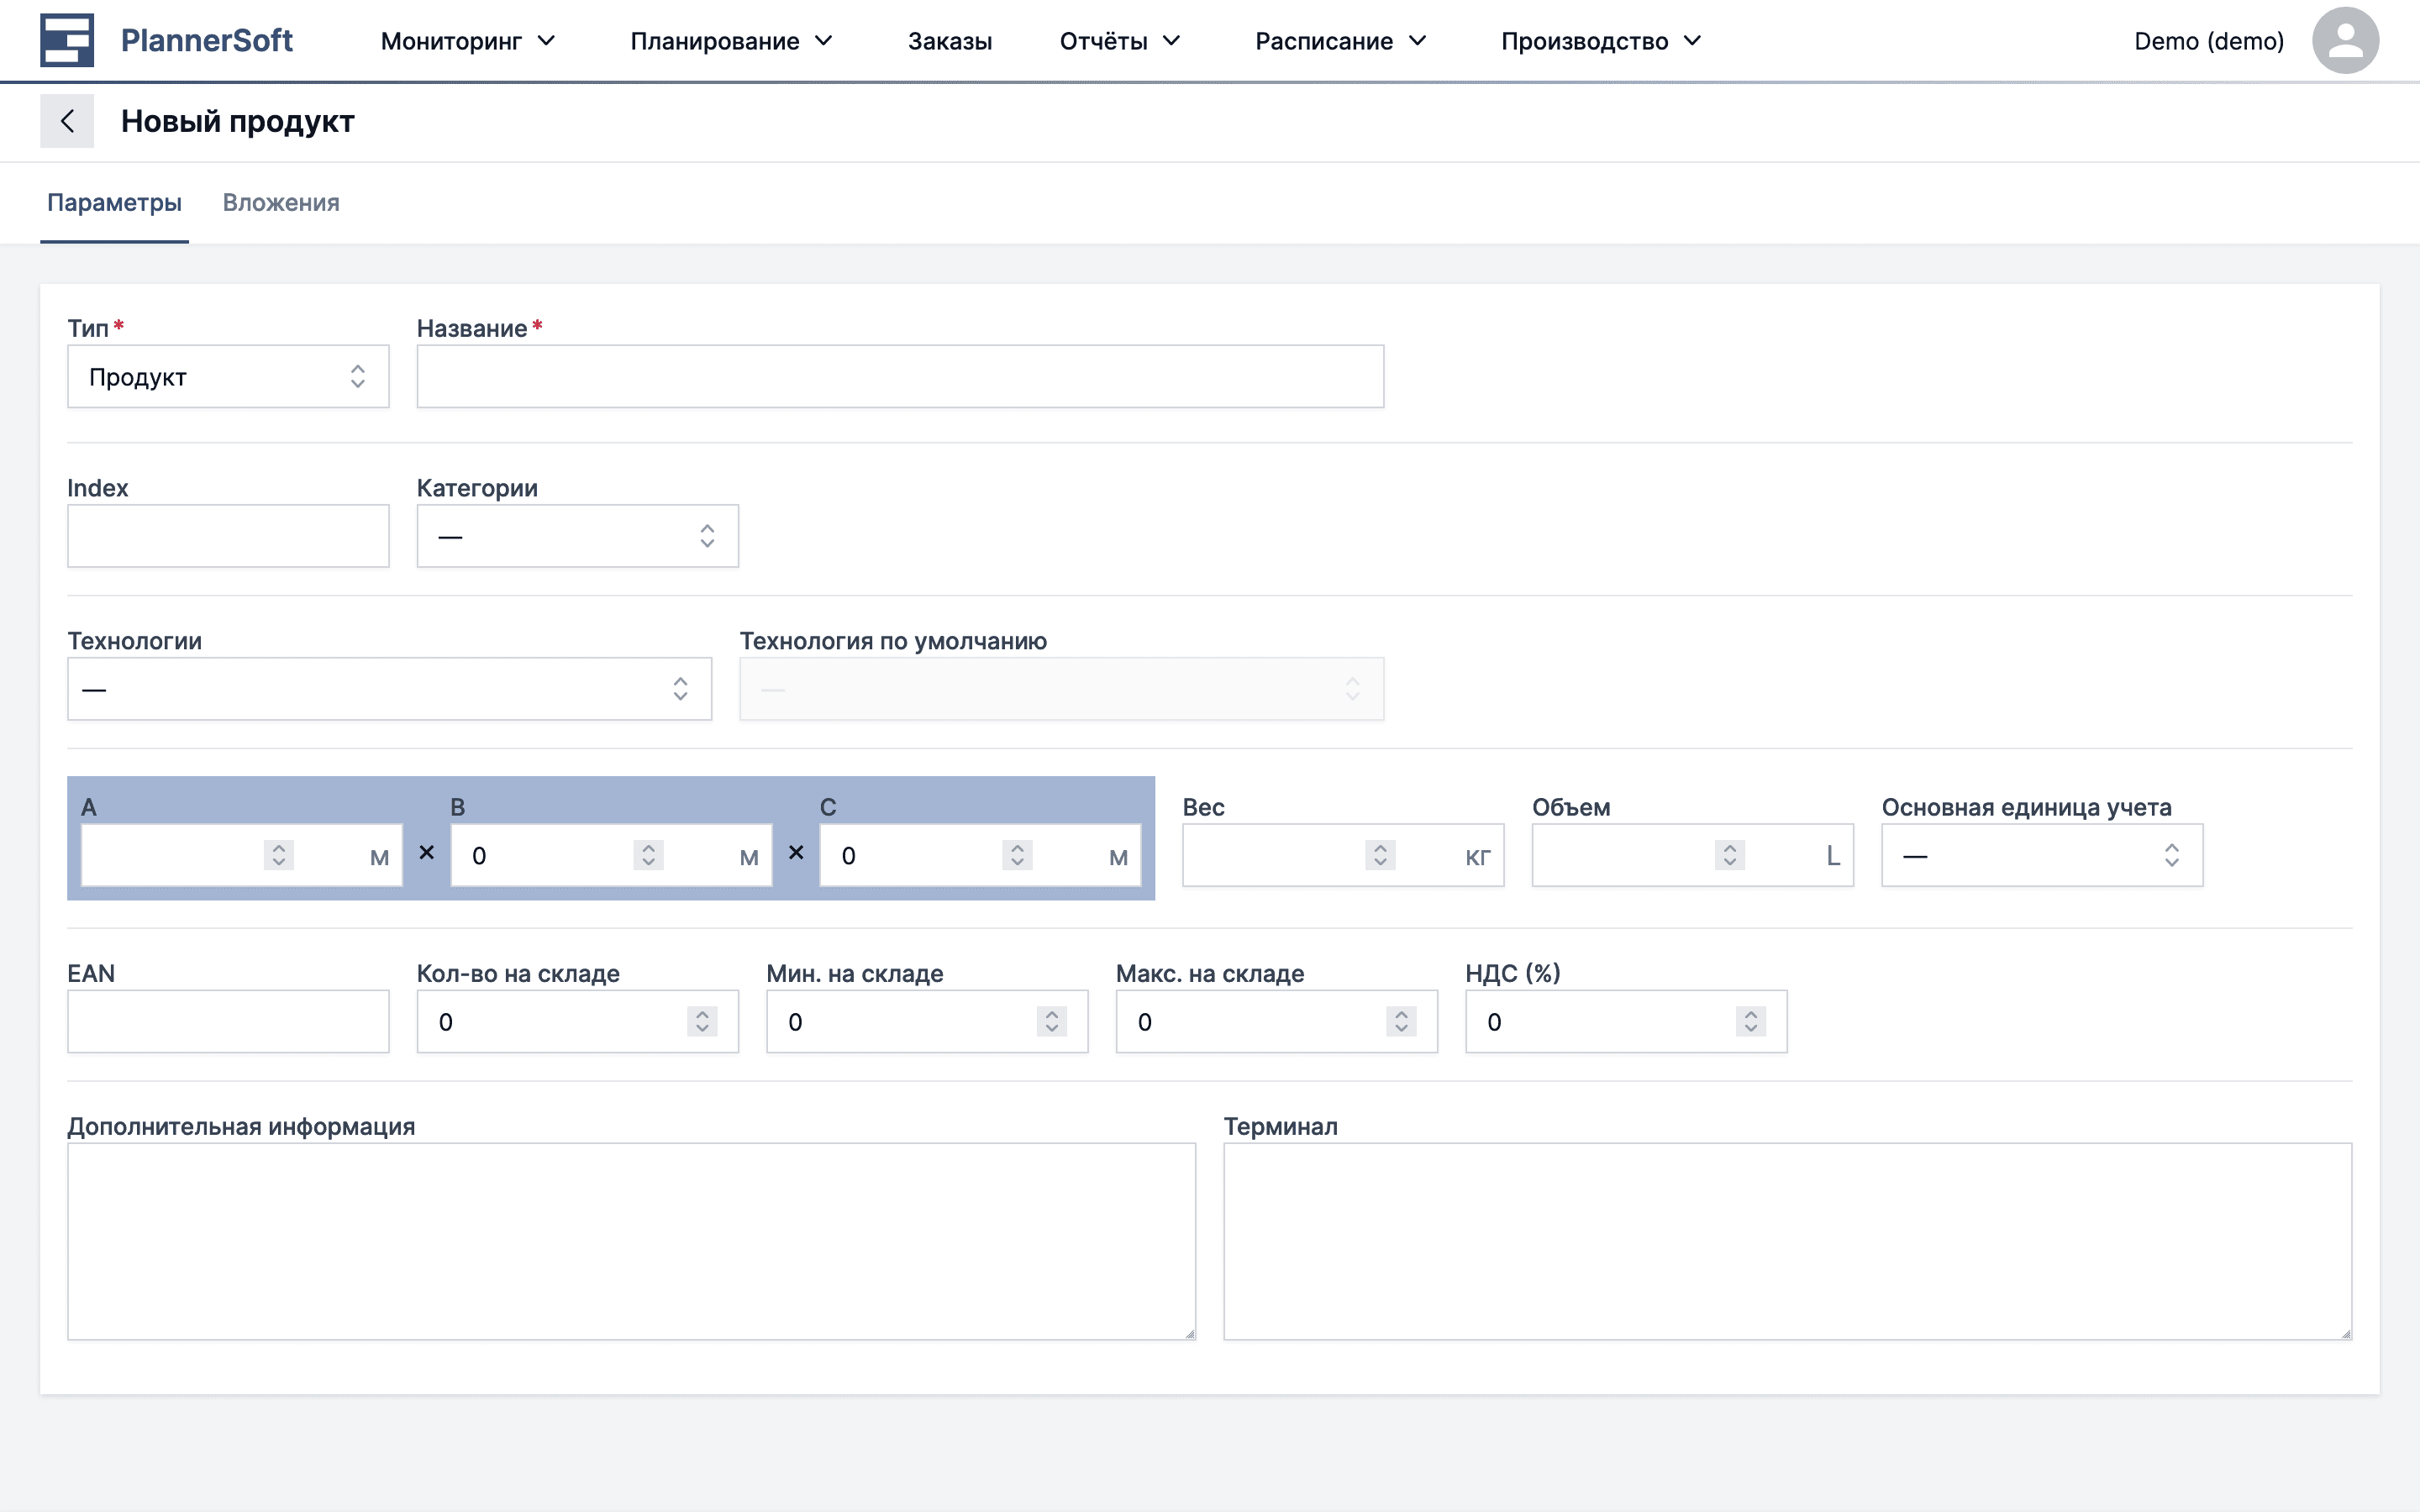Open the Тип dropdown showing Продукт
Viewport: 2420px width, 1512px height.
click(x=228, y=377)
